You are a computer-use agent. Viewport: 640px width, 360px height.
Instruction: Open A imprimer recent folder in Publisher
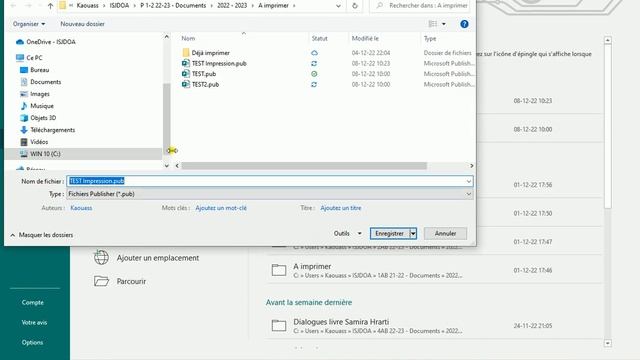[435, 270]
